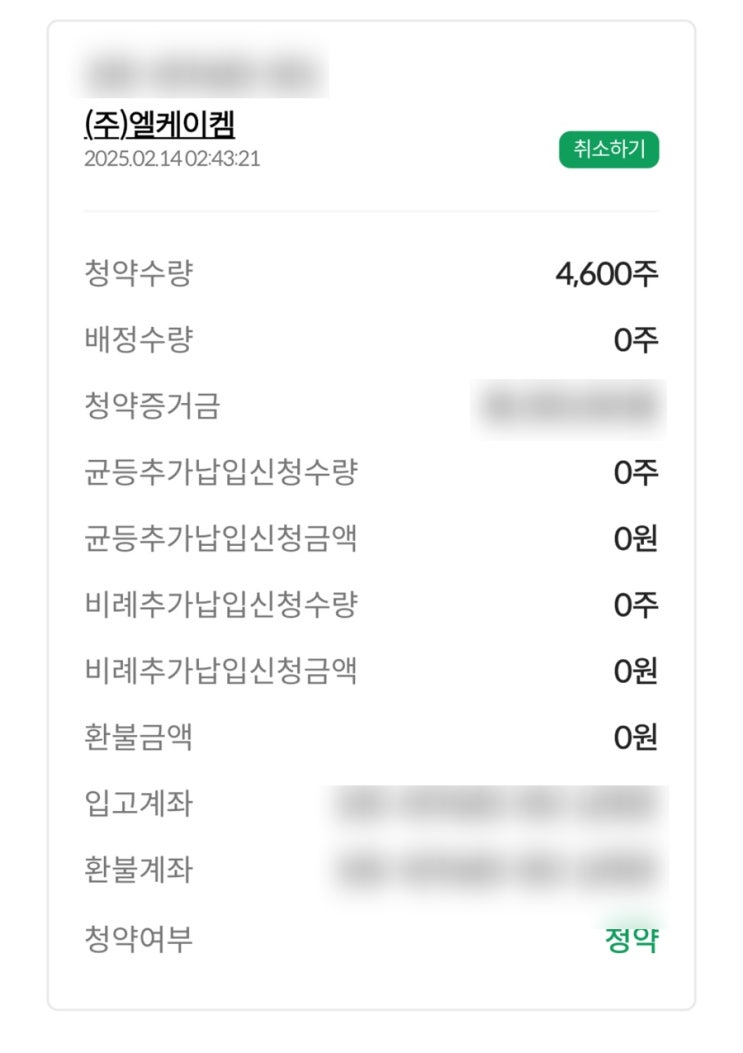The width and height of the screenshot is (743, 1053).
Task: Open the (주)엘케이켐 company link
Action: click(x=160, y=123)
